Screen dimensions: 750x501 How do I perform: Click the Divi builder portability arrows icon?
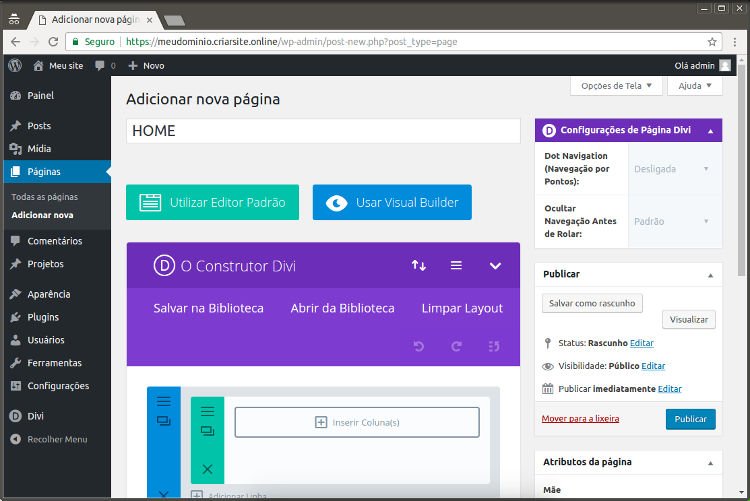418,266
